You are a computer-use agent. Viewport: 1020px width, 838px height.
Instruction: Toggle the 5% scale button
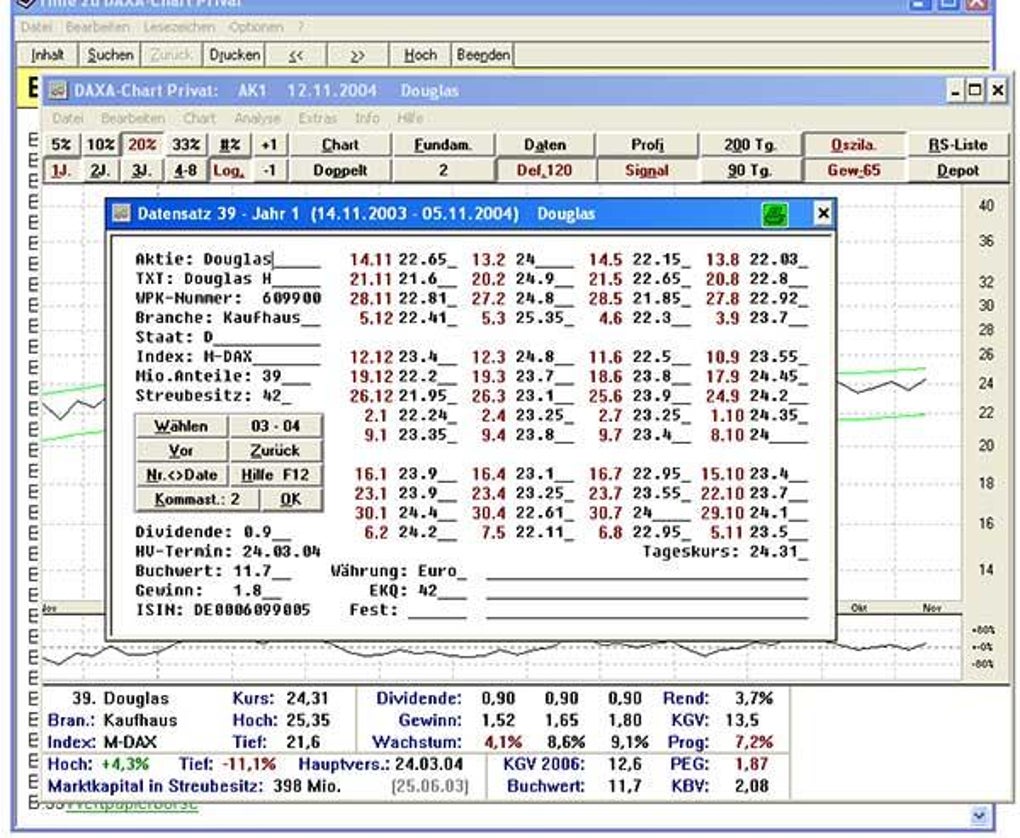[x=62, y=144]
